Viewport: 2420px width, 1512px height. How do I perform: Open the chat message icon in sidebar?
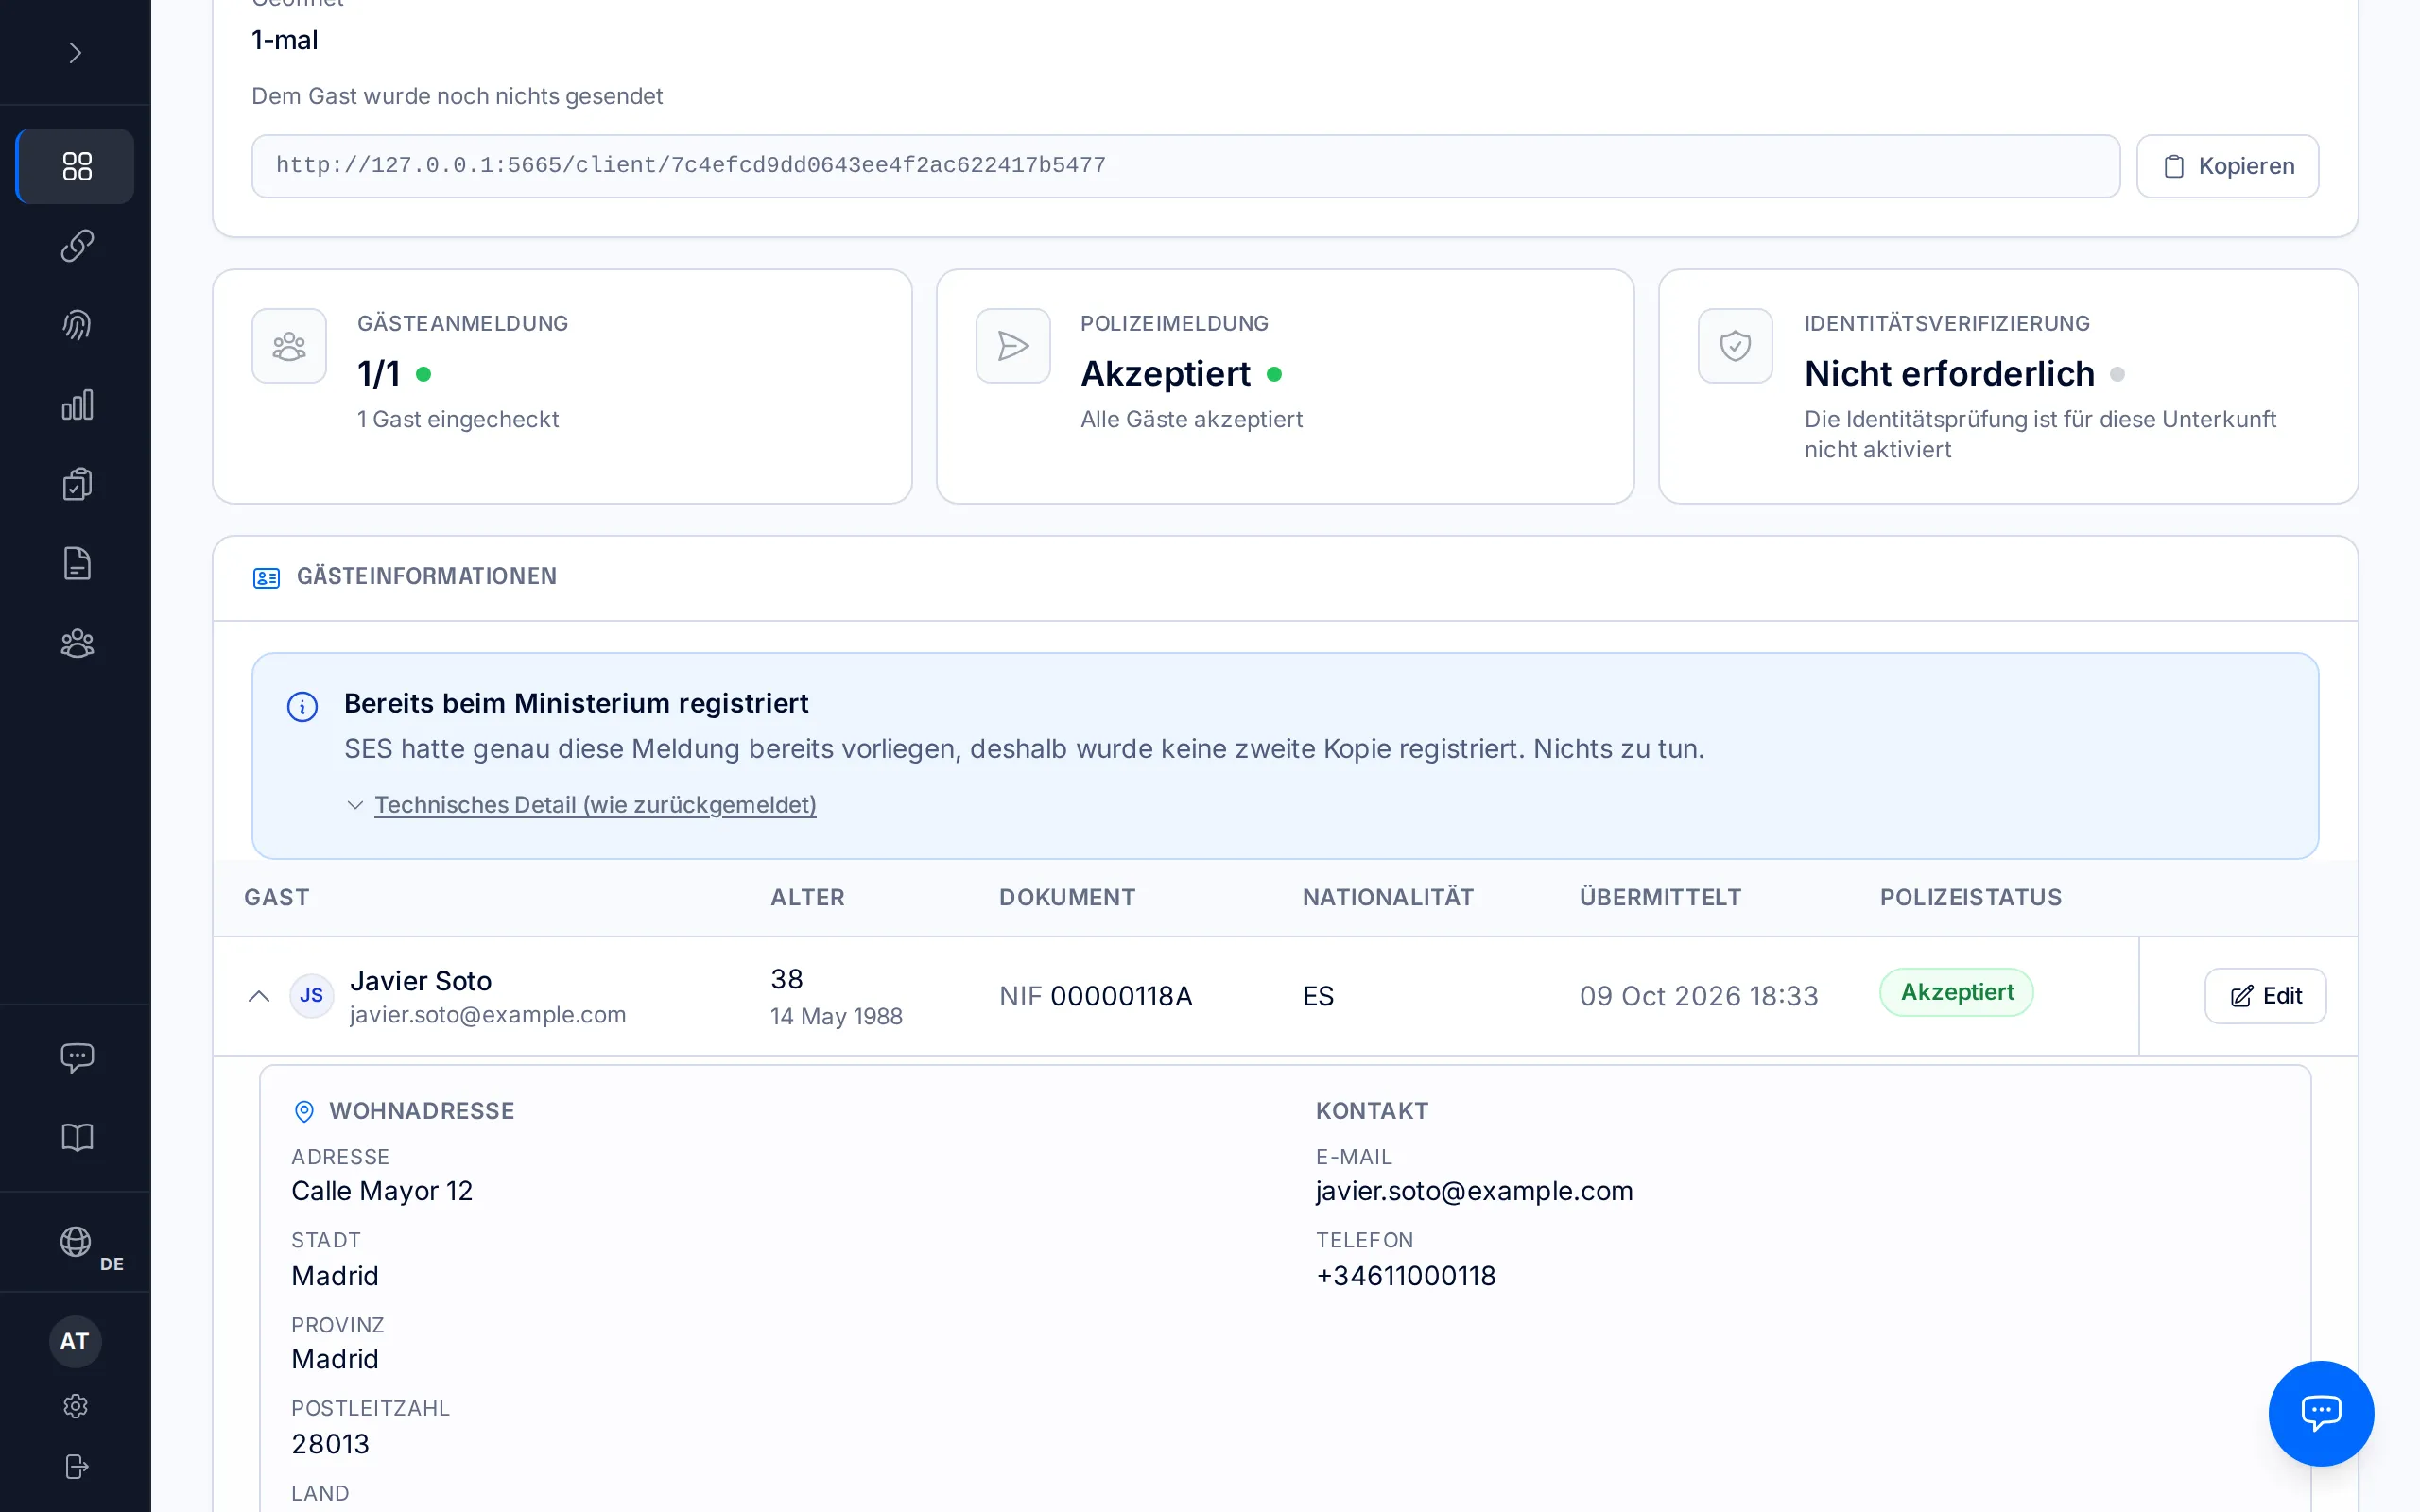point(76,1058)
